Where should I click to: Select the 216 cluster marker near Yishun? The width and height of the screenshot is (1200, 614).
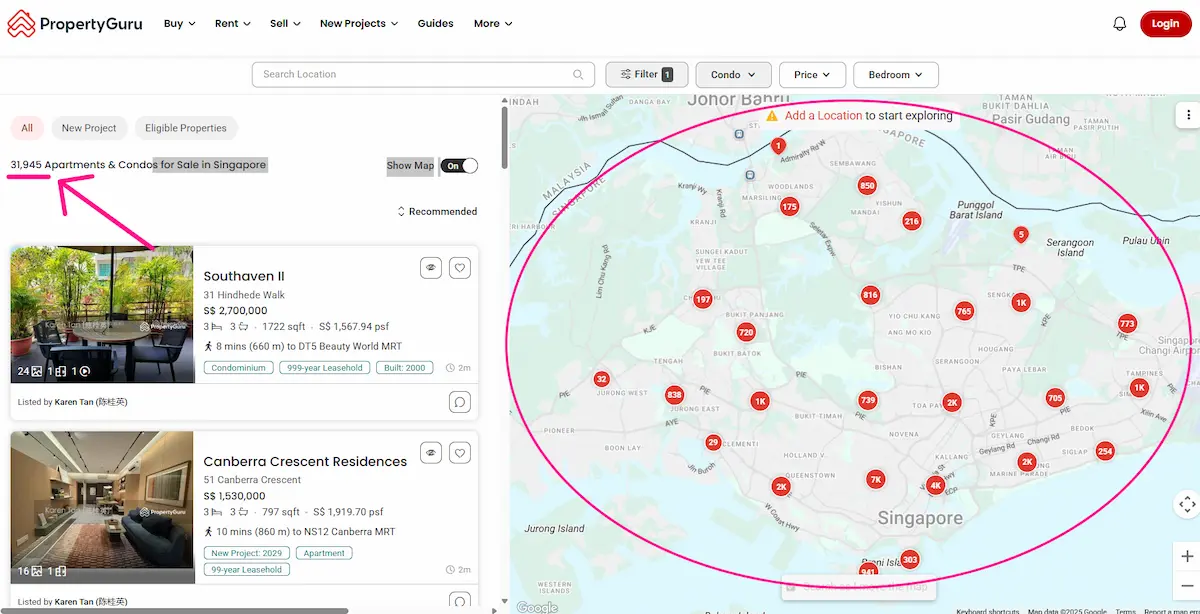click(x=911, y=221)
